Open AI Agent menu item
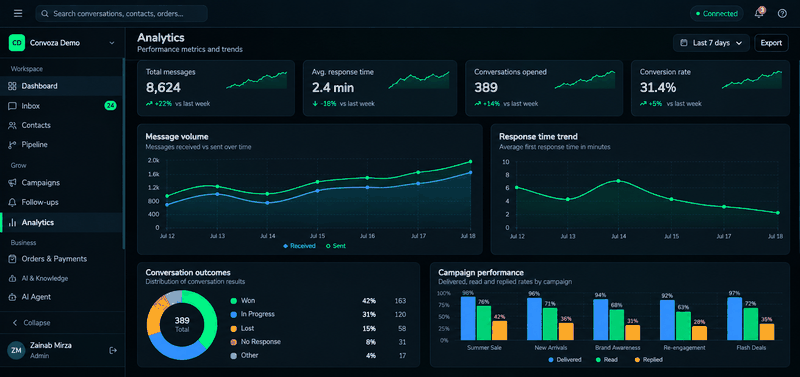 tap(61, 297)
